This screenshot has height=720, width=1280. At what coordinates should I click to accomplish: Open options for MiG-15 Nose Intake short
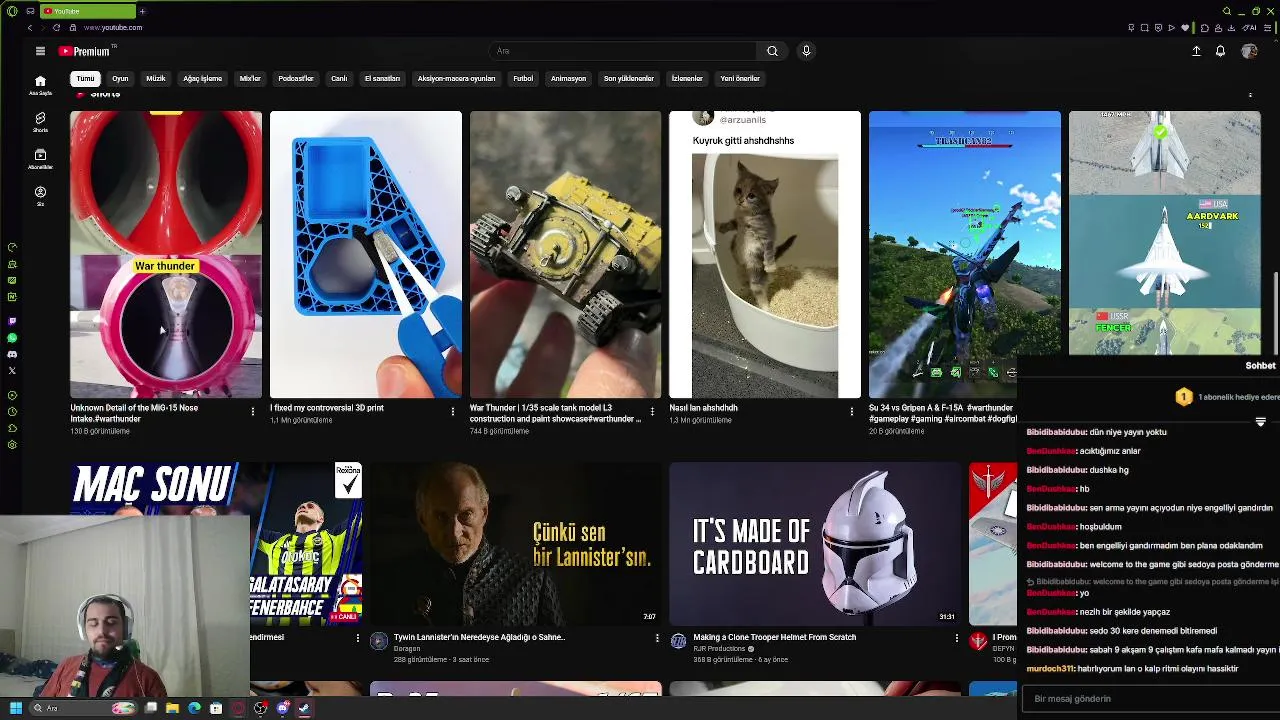252,411
